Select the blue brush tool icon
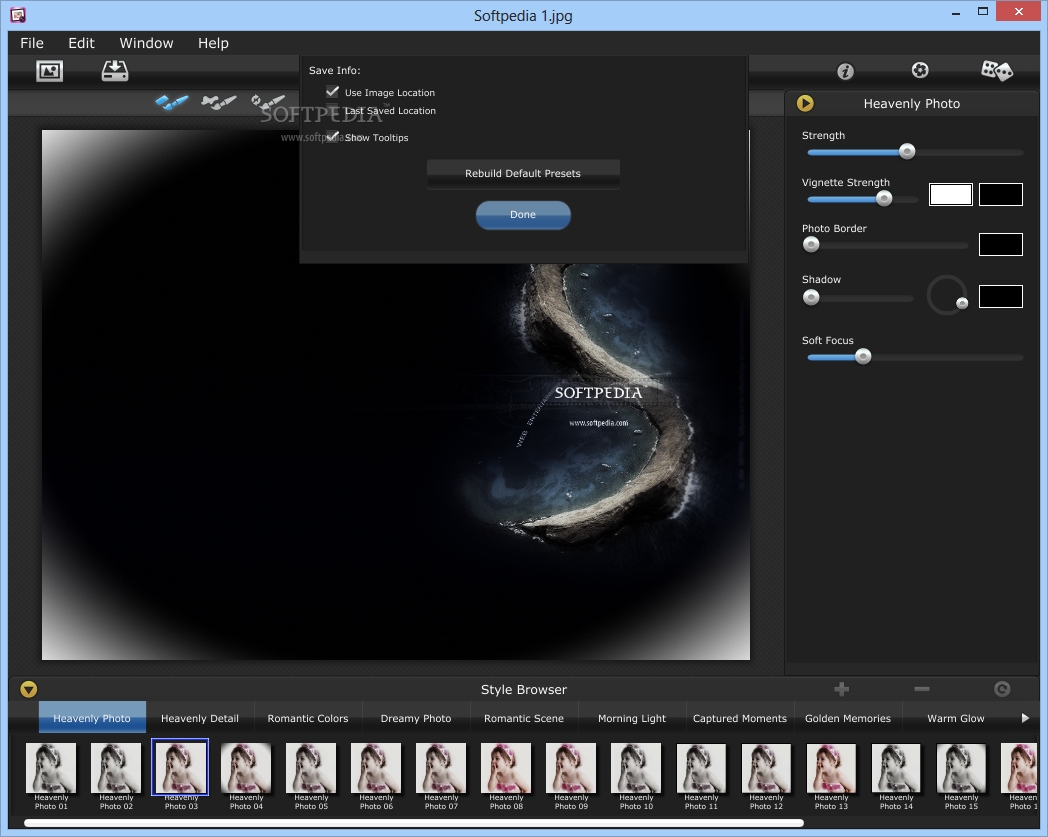 pyautogui.click(x=172, y=102)
